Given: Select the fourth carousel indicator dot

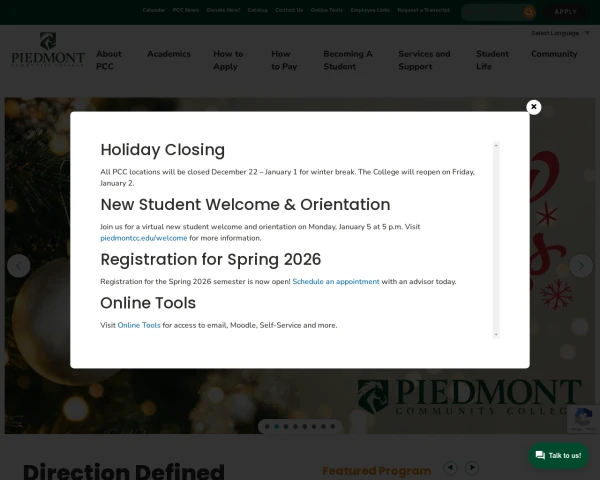Looking at the screenshot, I should click(x=295, y=426).
